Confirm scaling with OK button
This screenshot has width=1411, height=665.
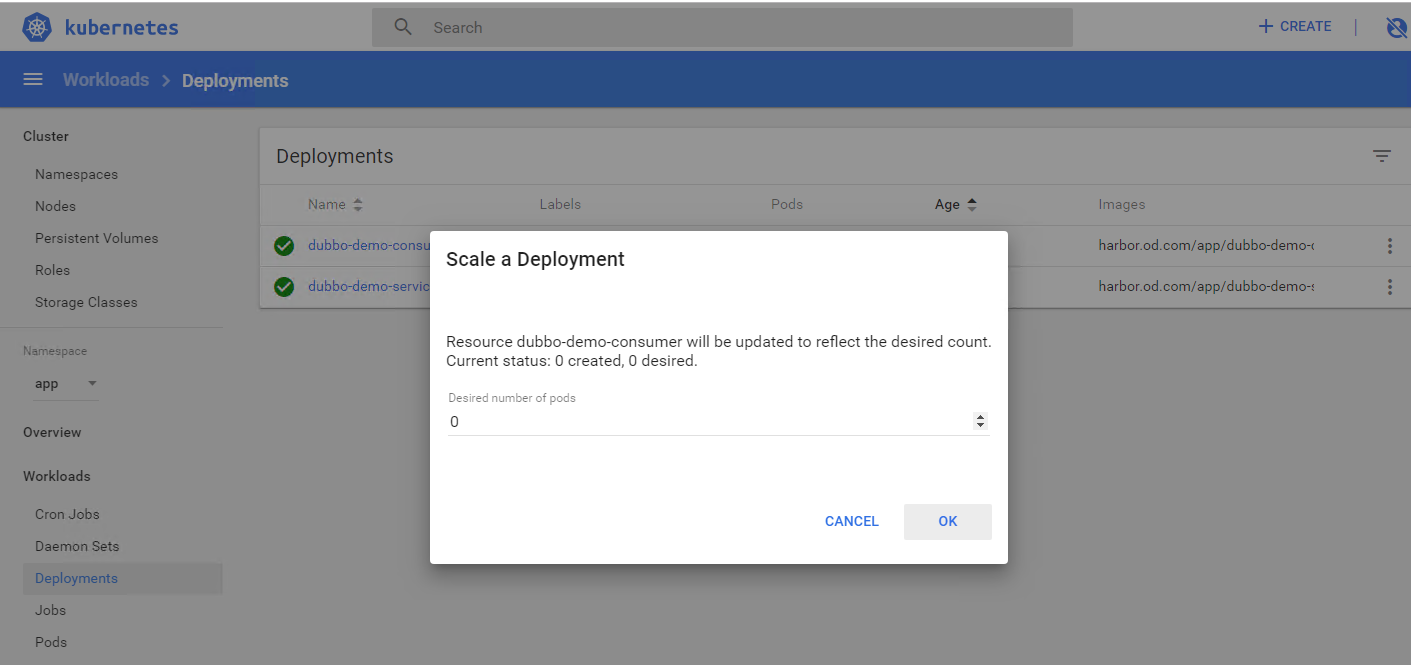point(947,521)
